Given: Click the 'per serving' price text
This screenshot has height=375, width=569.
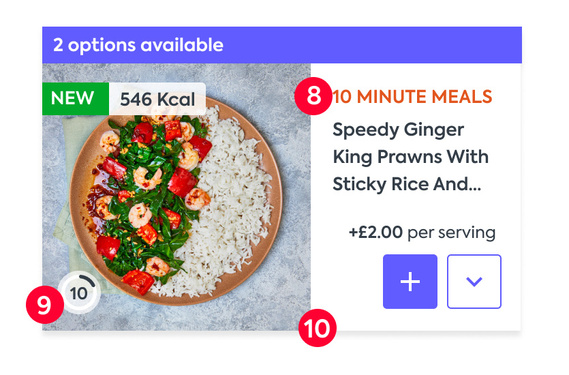Looking at the screenshot, I should pyautogui.click(x=451, y=233).
